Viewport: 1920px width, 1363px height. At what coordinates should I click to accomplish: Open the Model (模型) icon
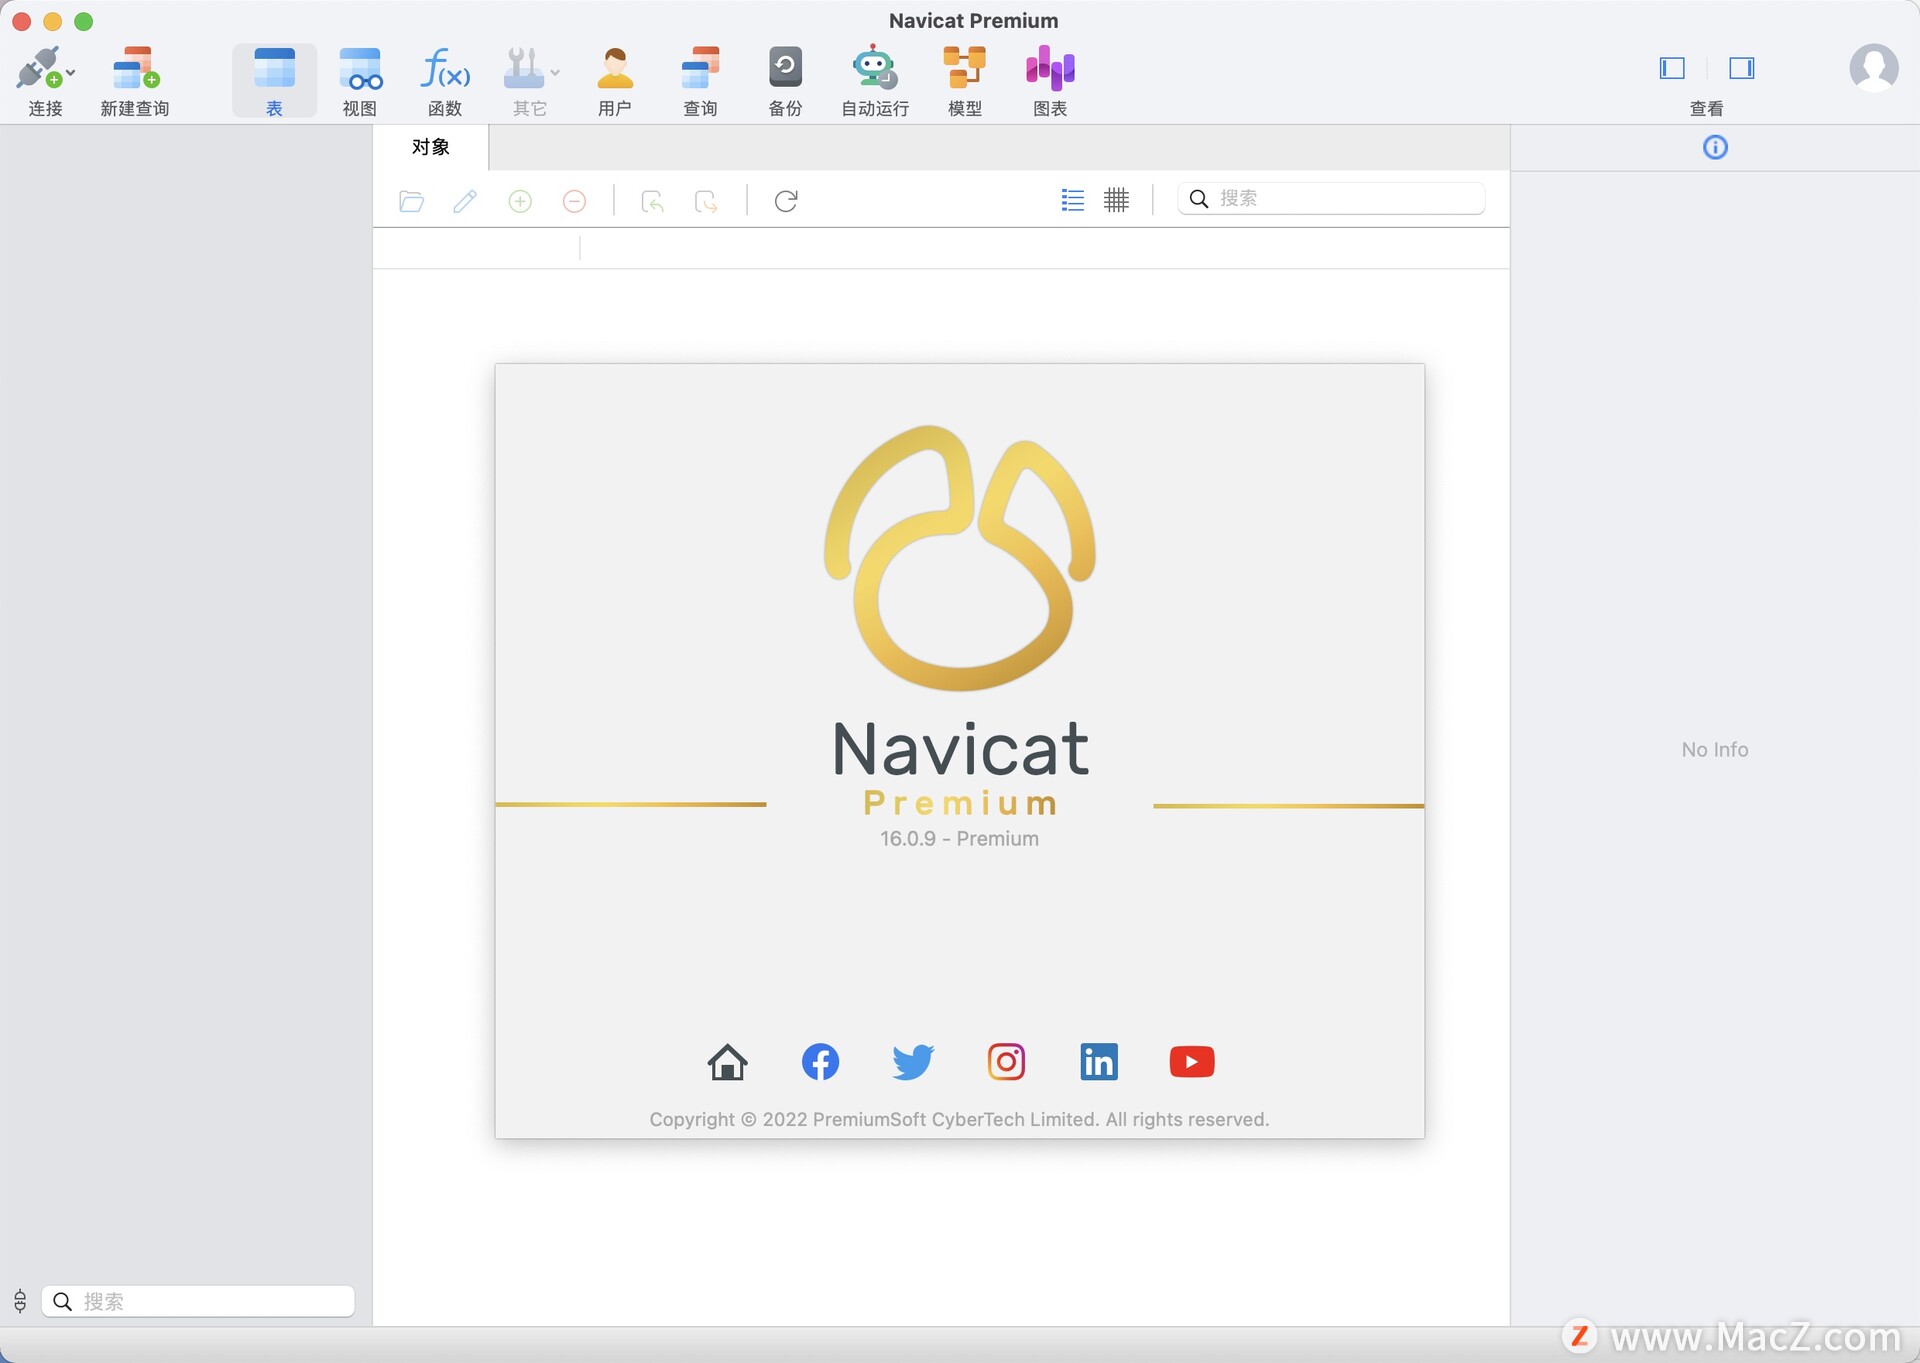[964, 68]
